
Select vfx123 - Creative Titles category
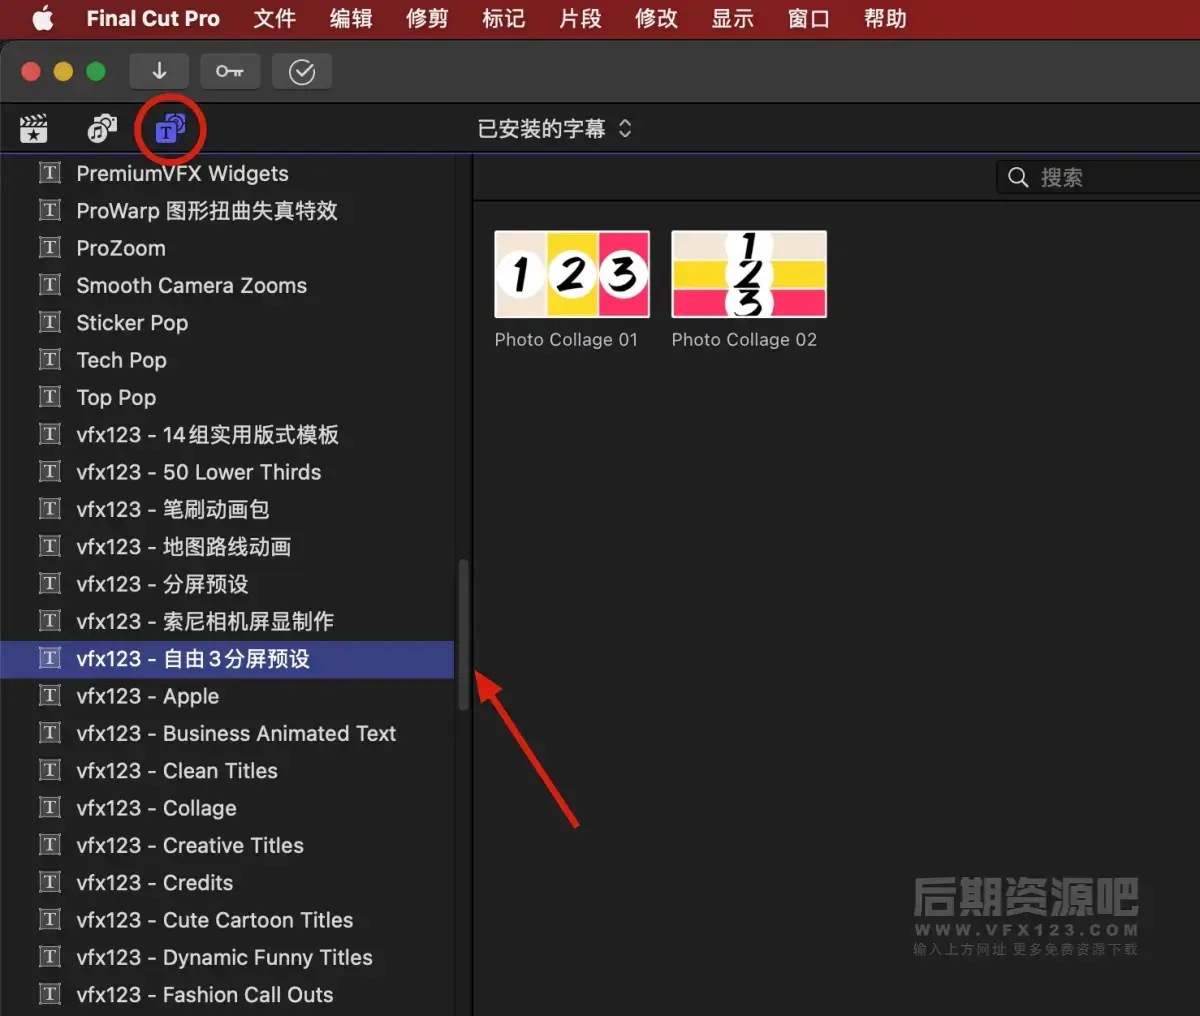pos(227,845)
